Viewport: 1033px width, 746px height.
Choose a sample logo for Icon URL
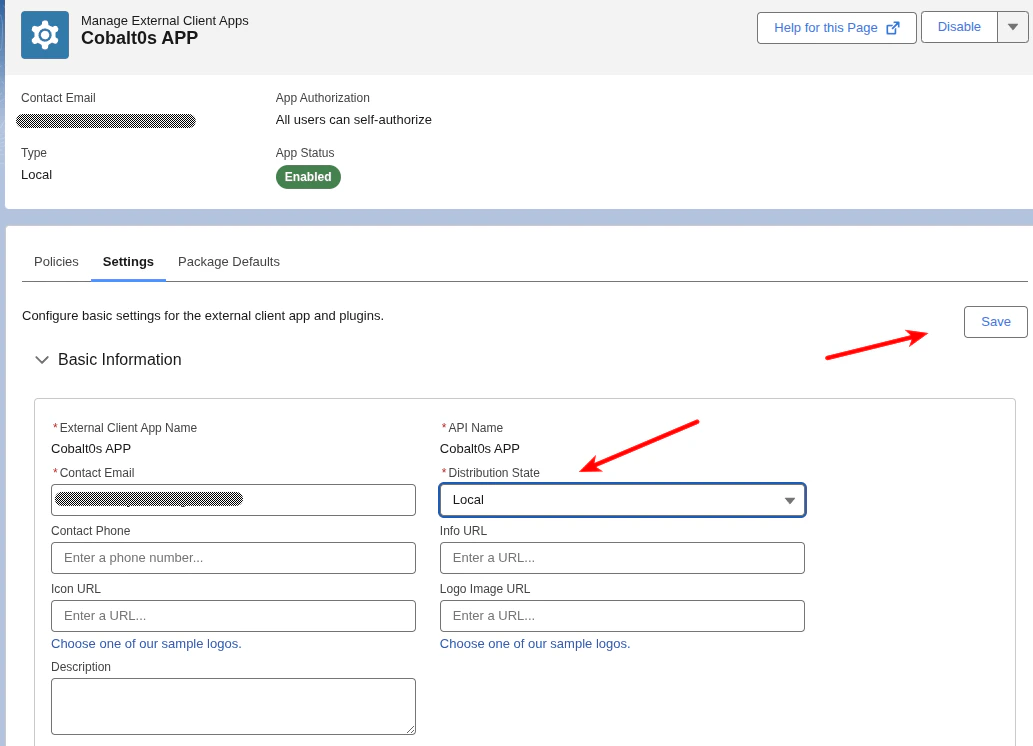tap(146, 643)
